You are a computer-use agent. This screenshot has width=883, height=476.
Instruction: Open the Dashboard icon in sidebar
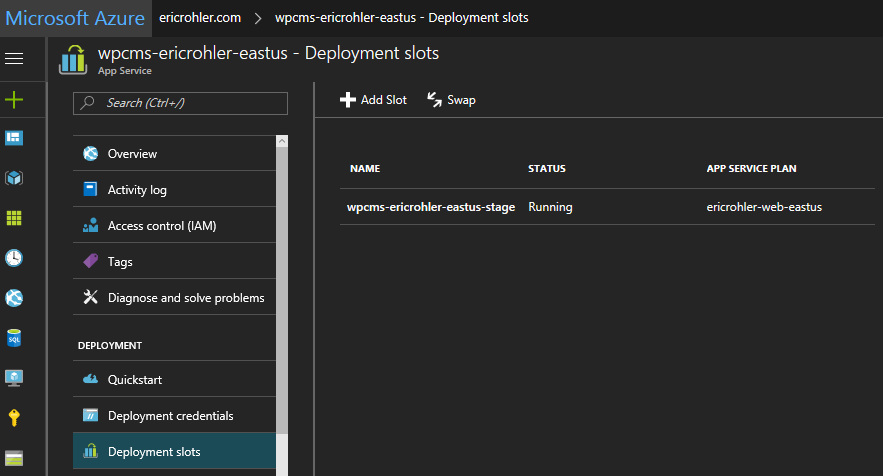coord(14,138)
